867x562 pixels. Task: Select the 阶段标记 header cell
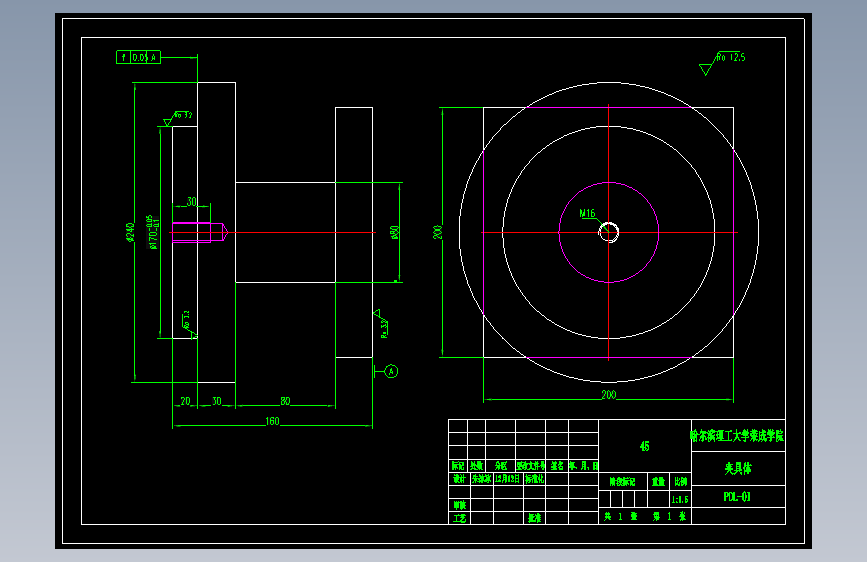coord(623,482)
